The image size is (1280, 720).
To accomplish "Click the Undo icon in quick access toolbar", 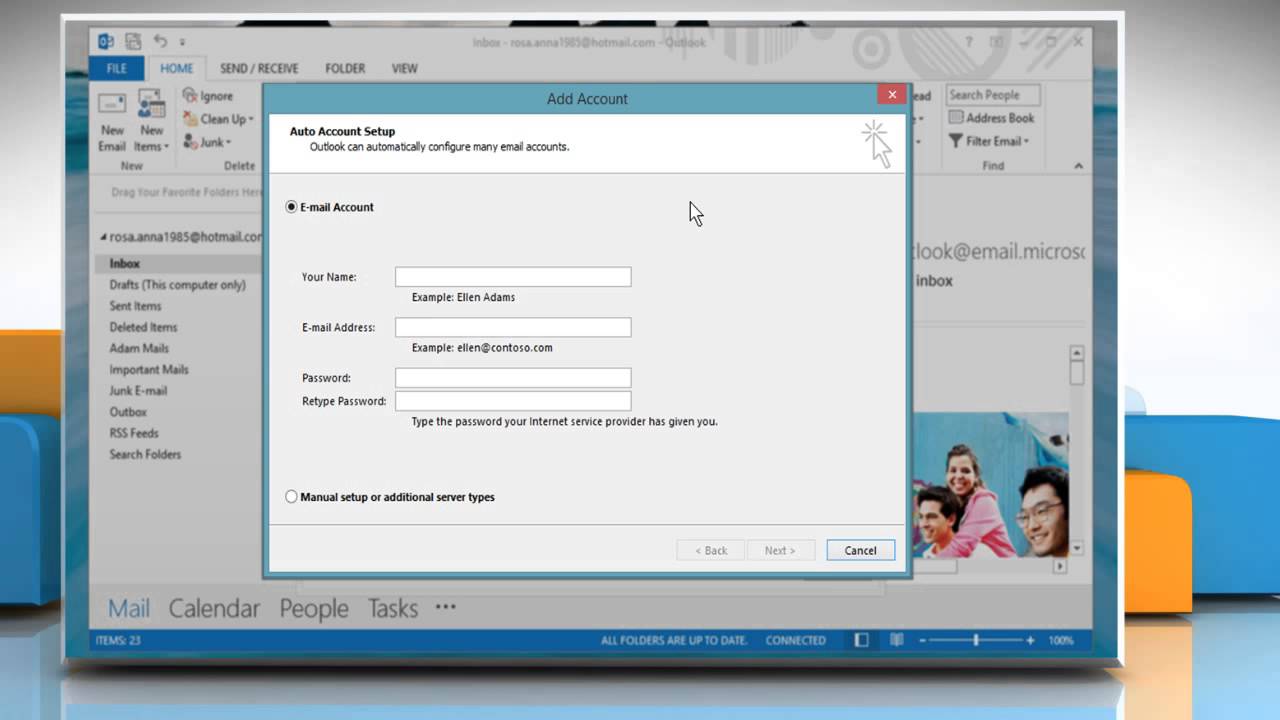I will pos(160,42).
